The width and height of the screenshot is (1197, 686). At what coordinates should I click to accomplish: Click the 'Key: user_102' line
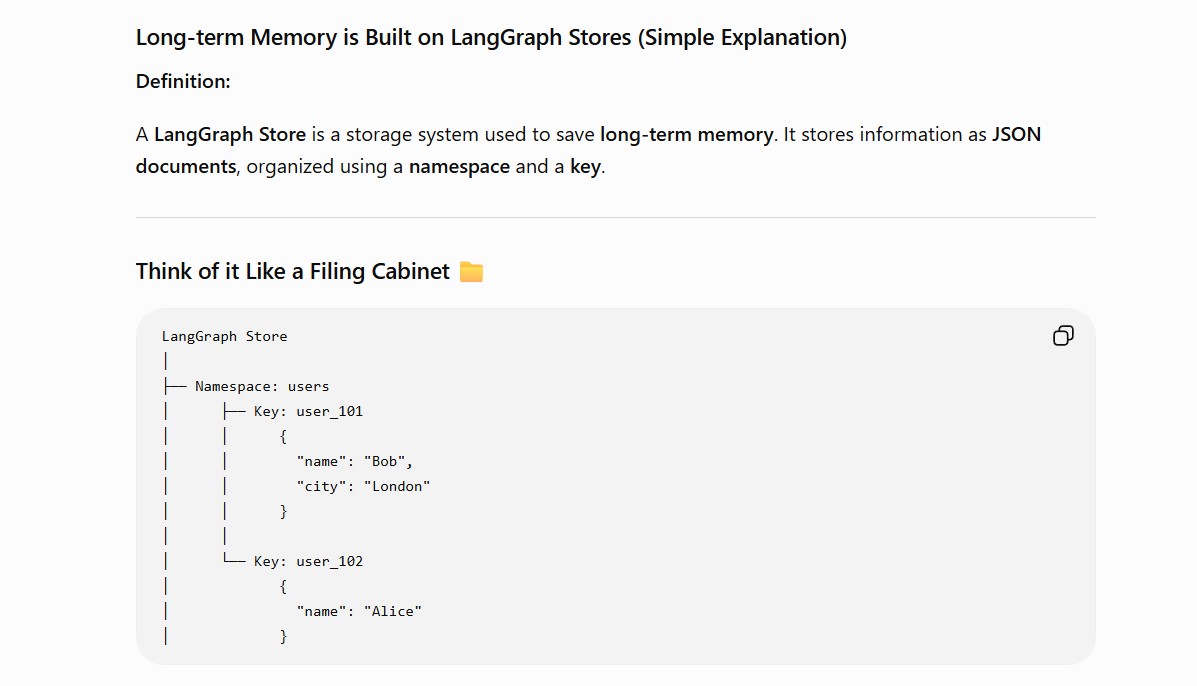[308, 562]
